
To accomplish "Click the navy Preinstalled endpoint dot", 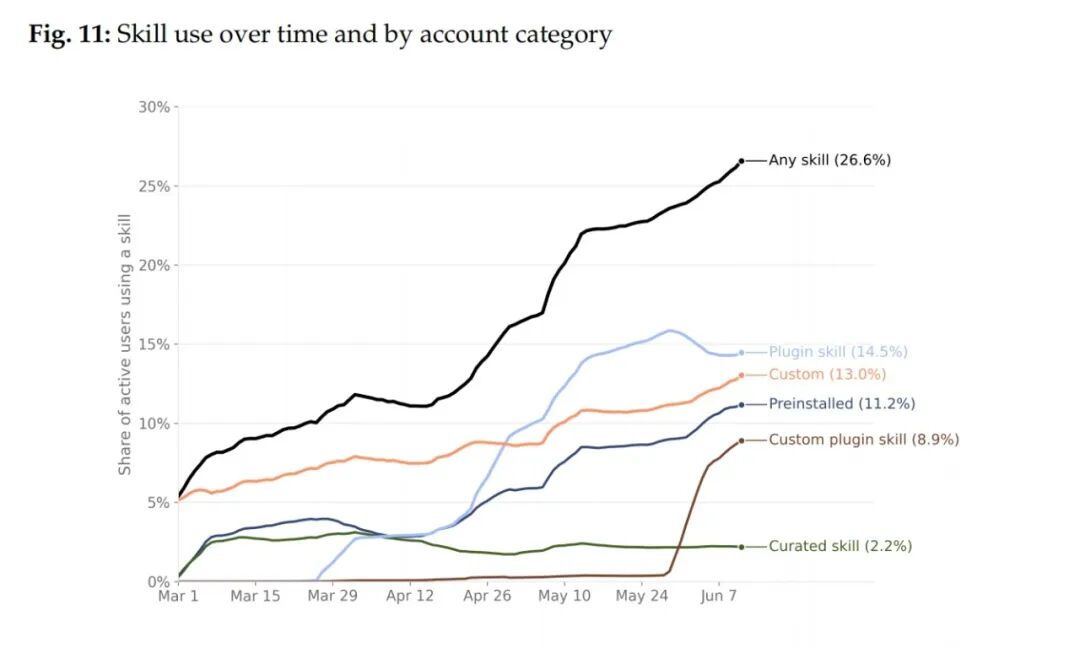I will 742,405.
